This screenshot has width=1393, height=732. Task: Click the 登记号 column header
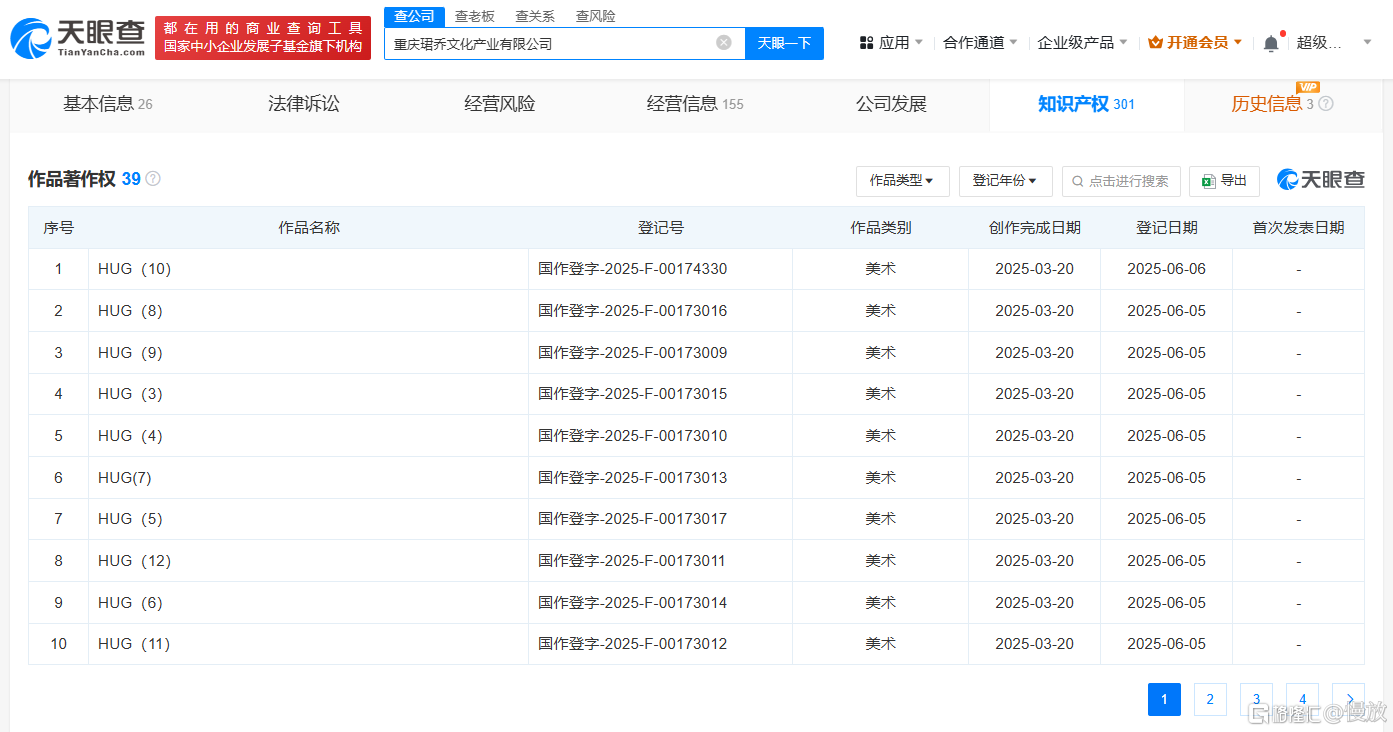coord(661,228)
